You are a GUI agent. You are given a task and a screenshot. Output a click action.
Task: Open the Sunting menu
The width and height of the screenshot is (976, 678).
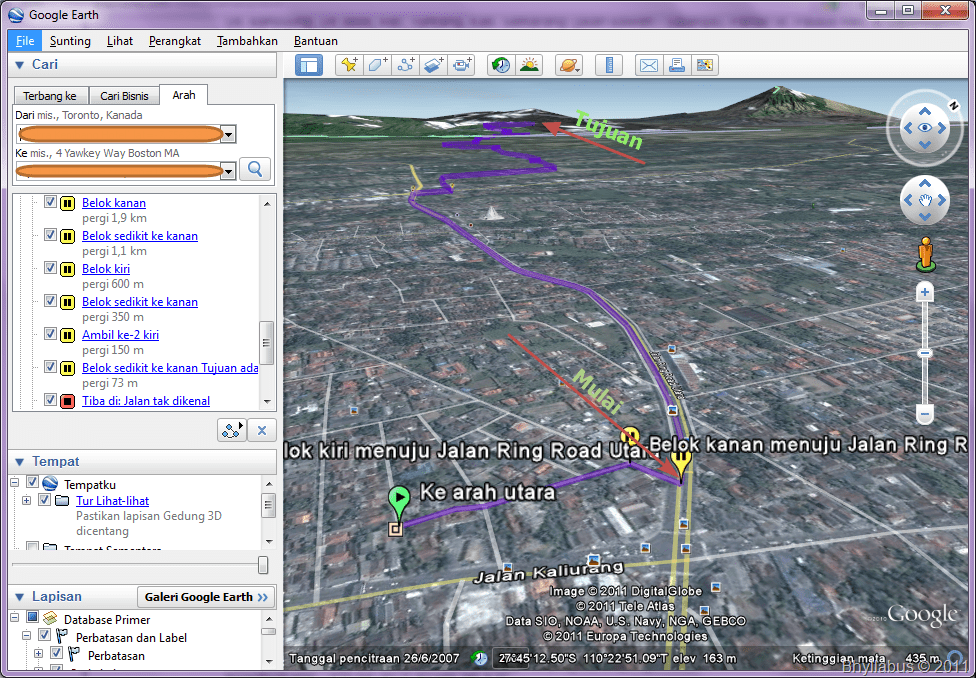[70, 41]
